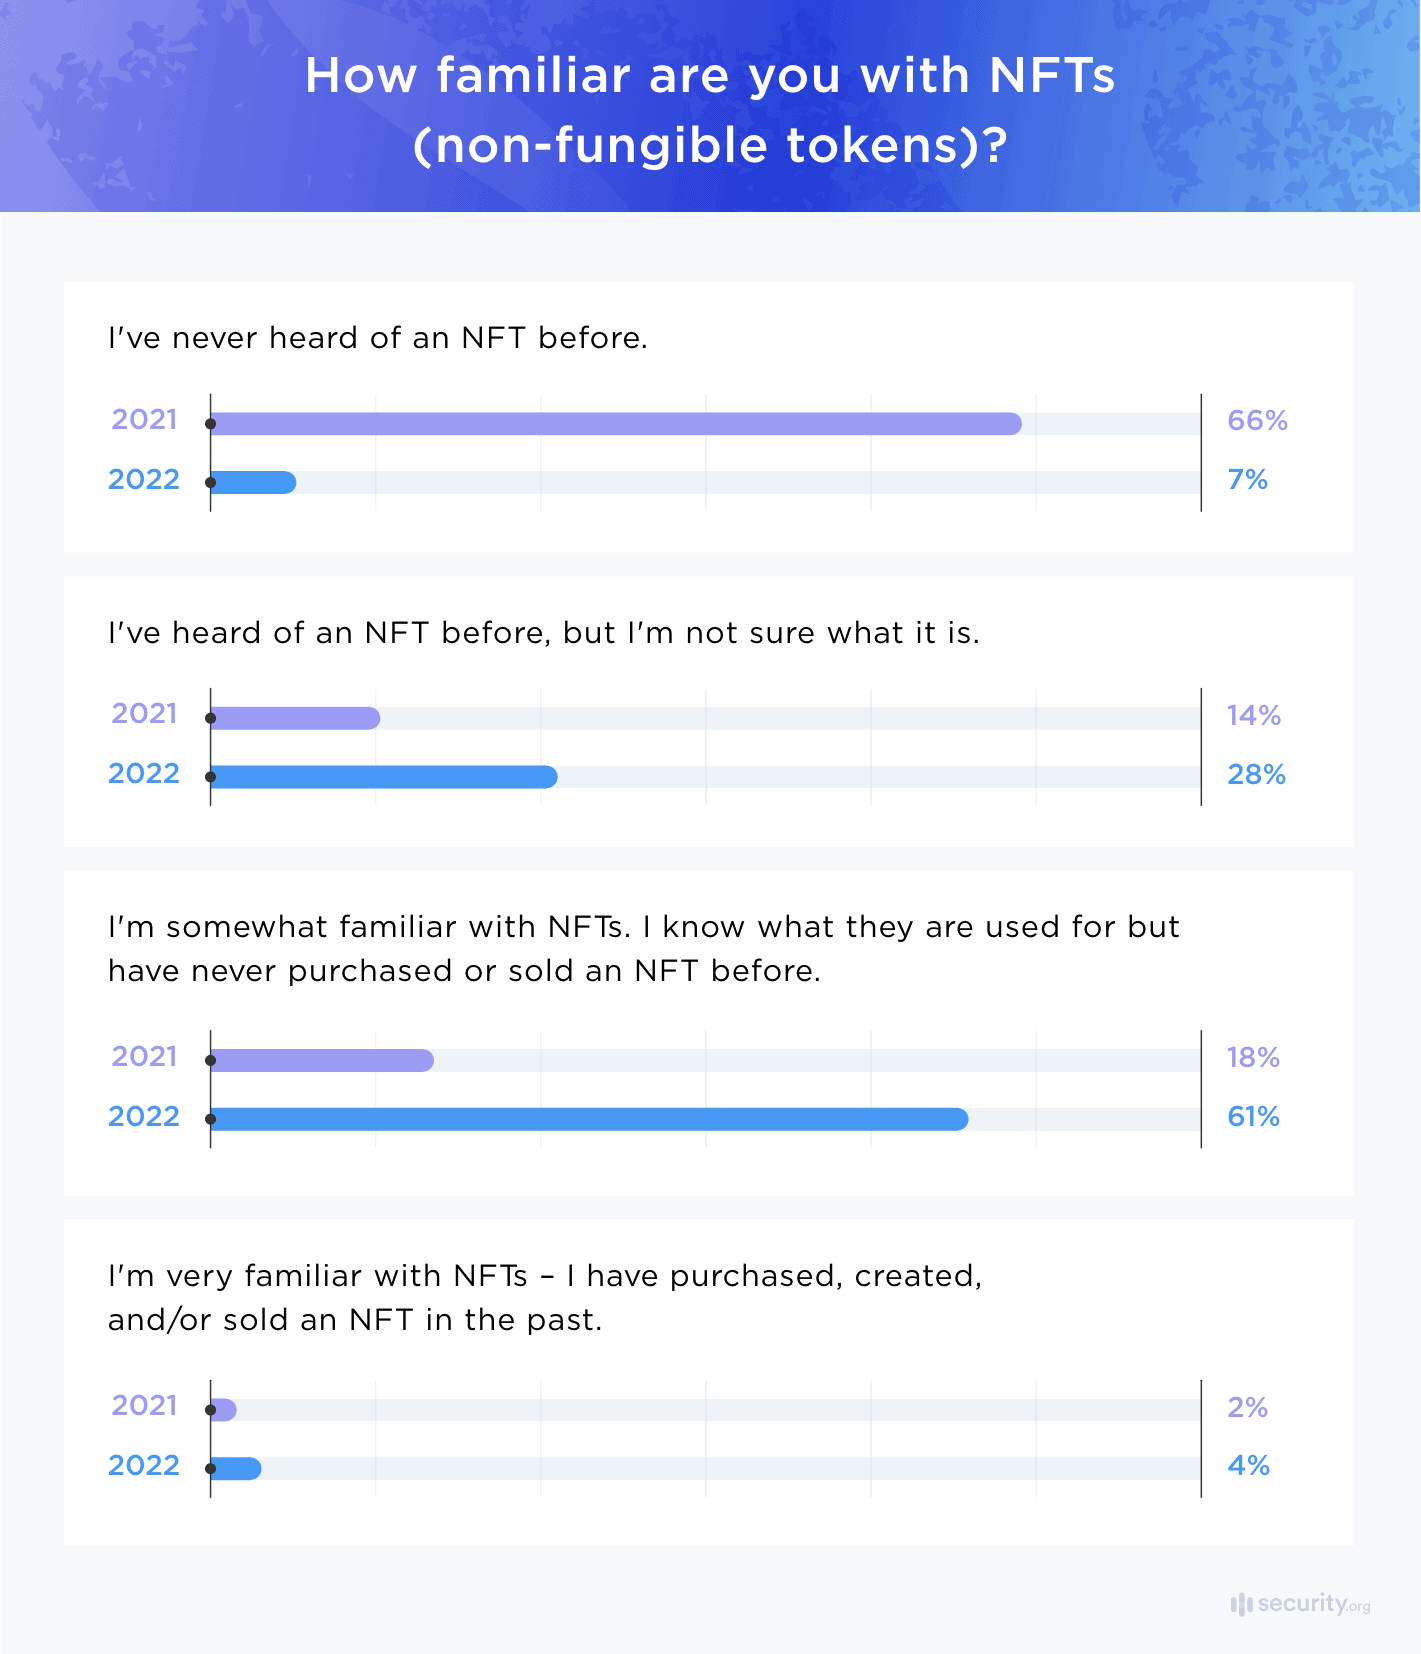Screen dimensions: 1421x1654
Task: Select the "very familiar with NFTs" statement
Action: coord(545,1298)
